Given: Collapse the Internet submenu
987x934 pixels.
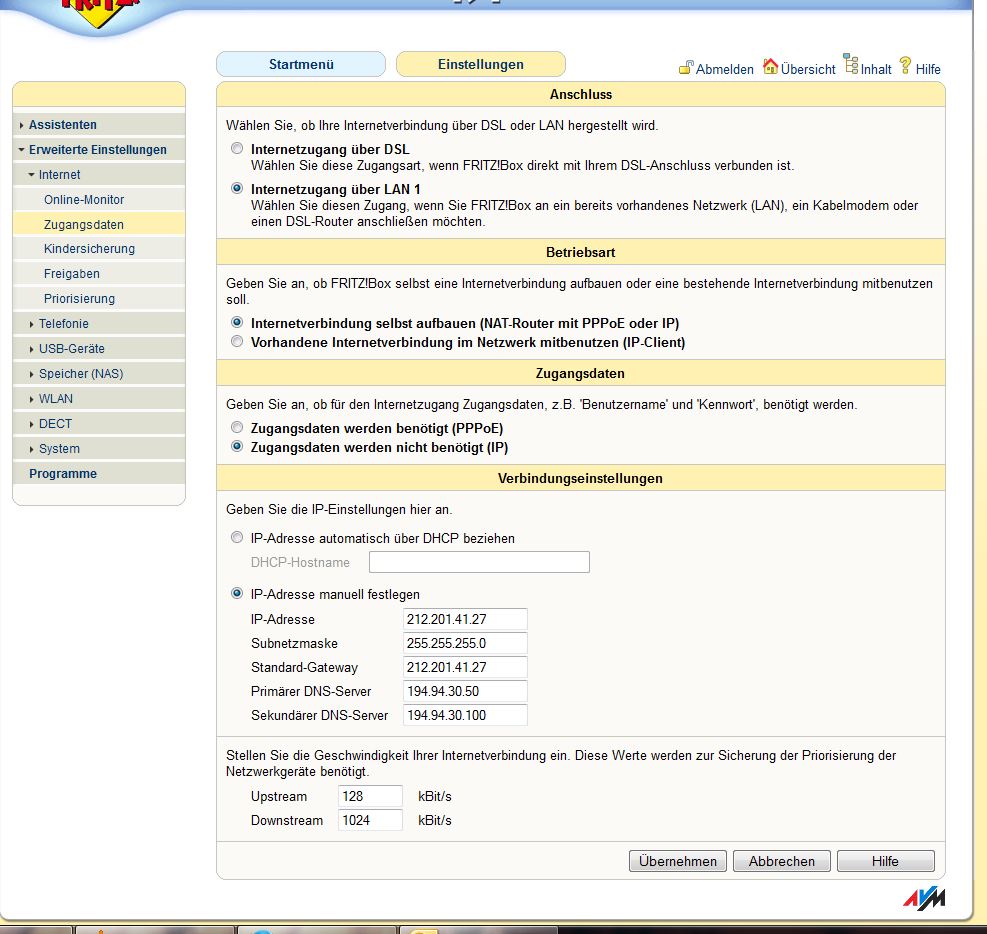Looking at the screenshot, I should pos(99,174).
